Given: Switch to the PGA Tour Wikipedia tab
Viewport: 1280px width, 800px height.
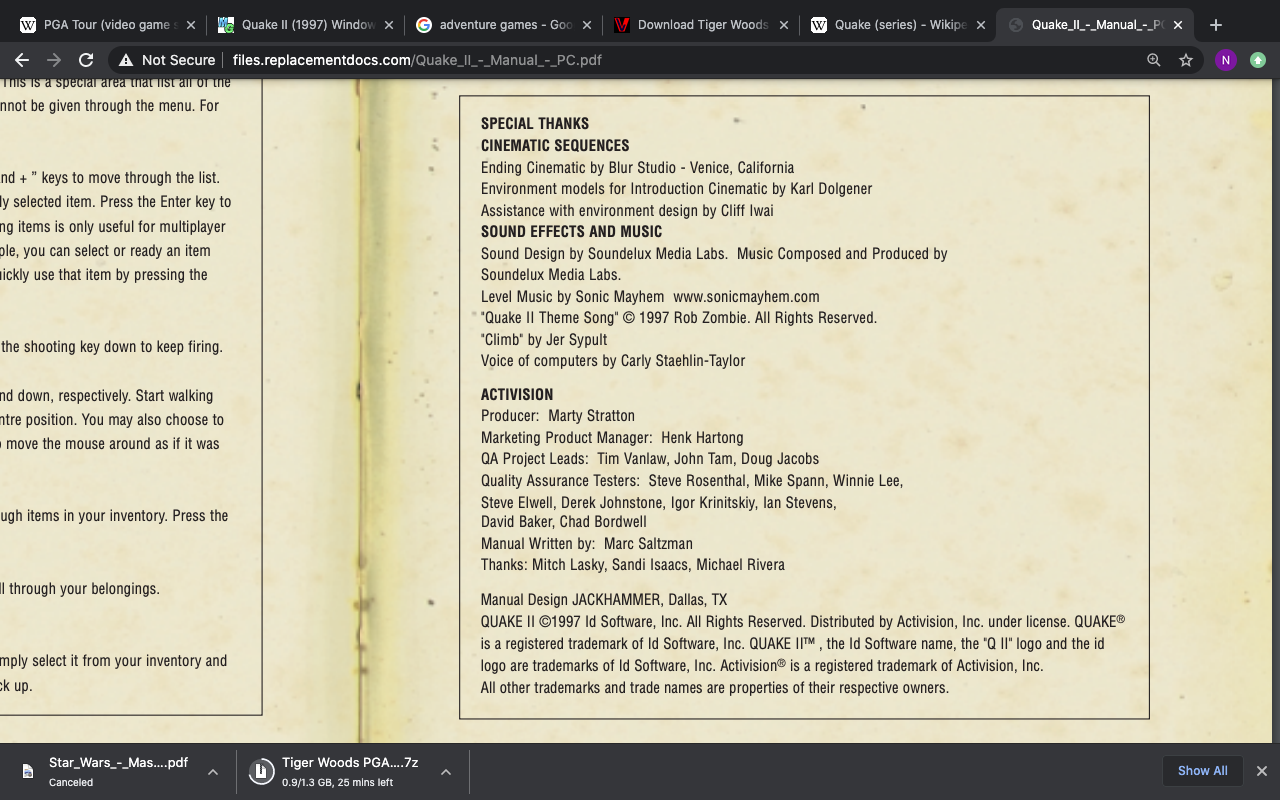Looking at the screenshot, I should click(100, 25).
